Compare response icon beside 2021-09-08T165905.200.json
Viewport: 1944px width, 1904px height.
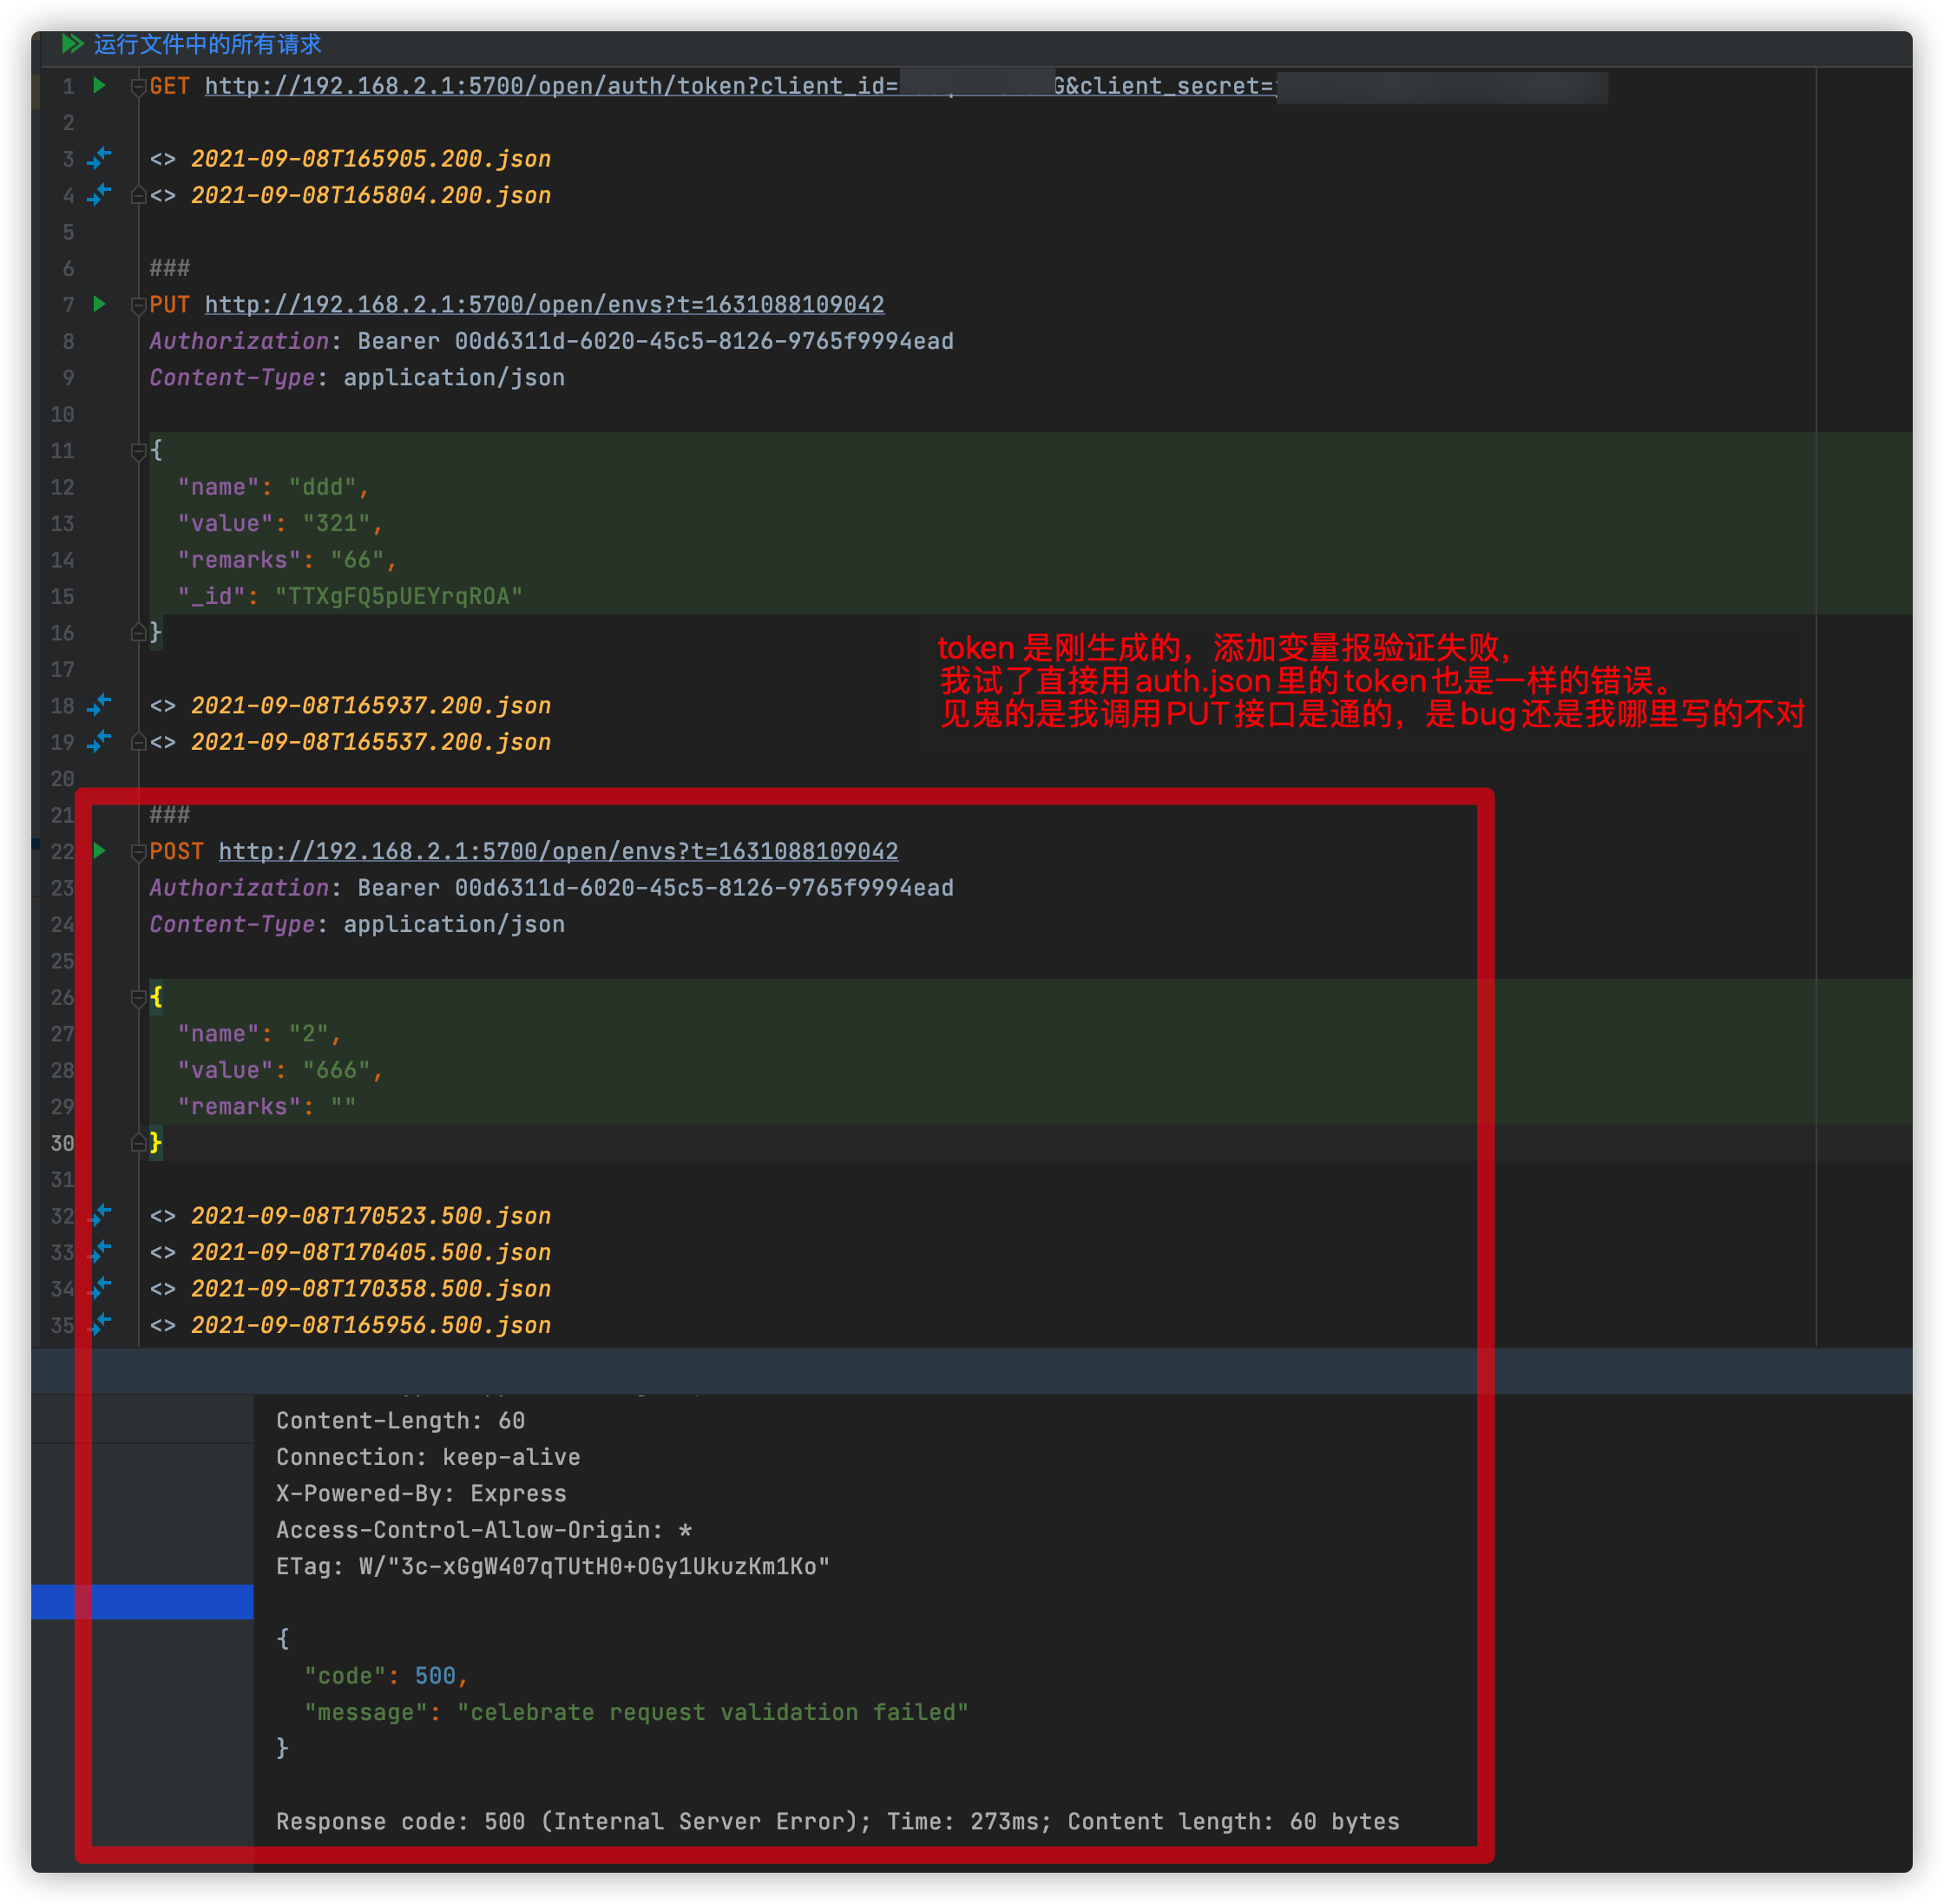[x=99, y=158]
